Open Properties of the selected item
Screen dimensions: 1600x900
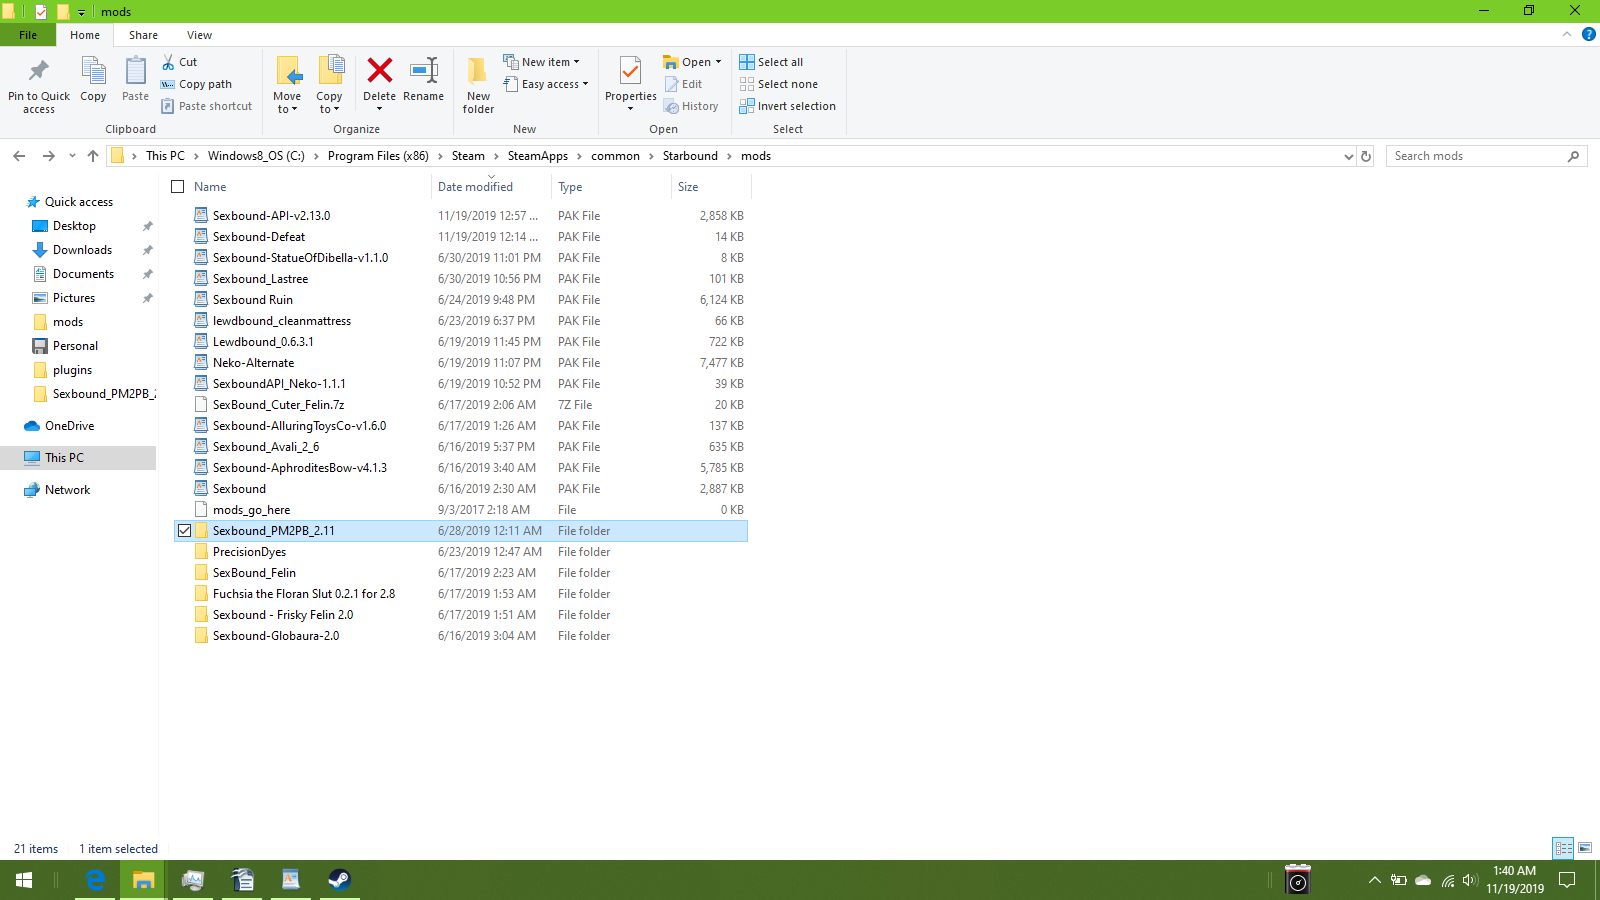click(630, 84)
